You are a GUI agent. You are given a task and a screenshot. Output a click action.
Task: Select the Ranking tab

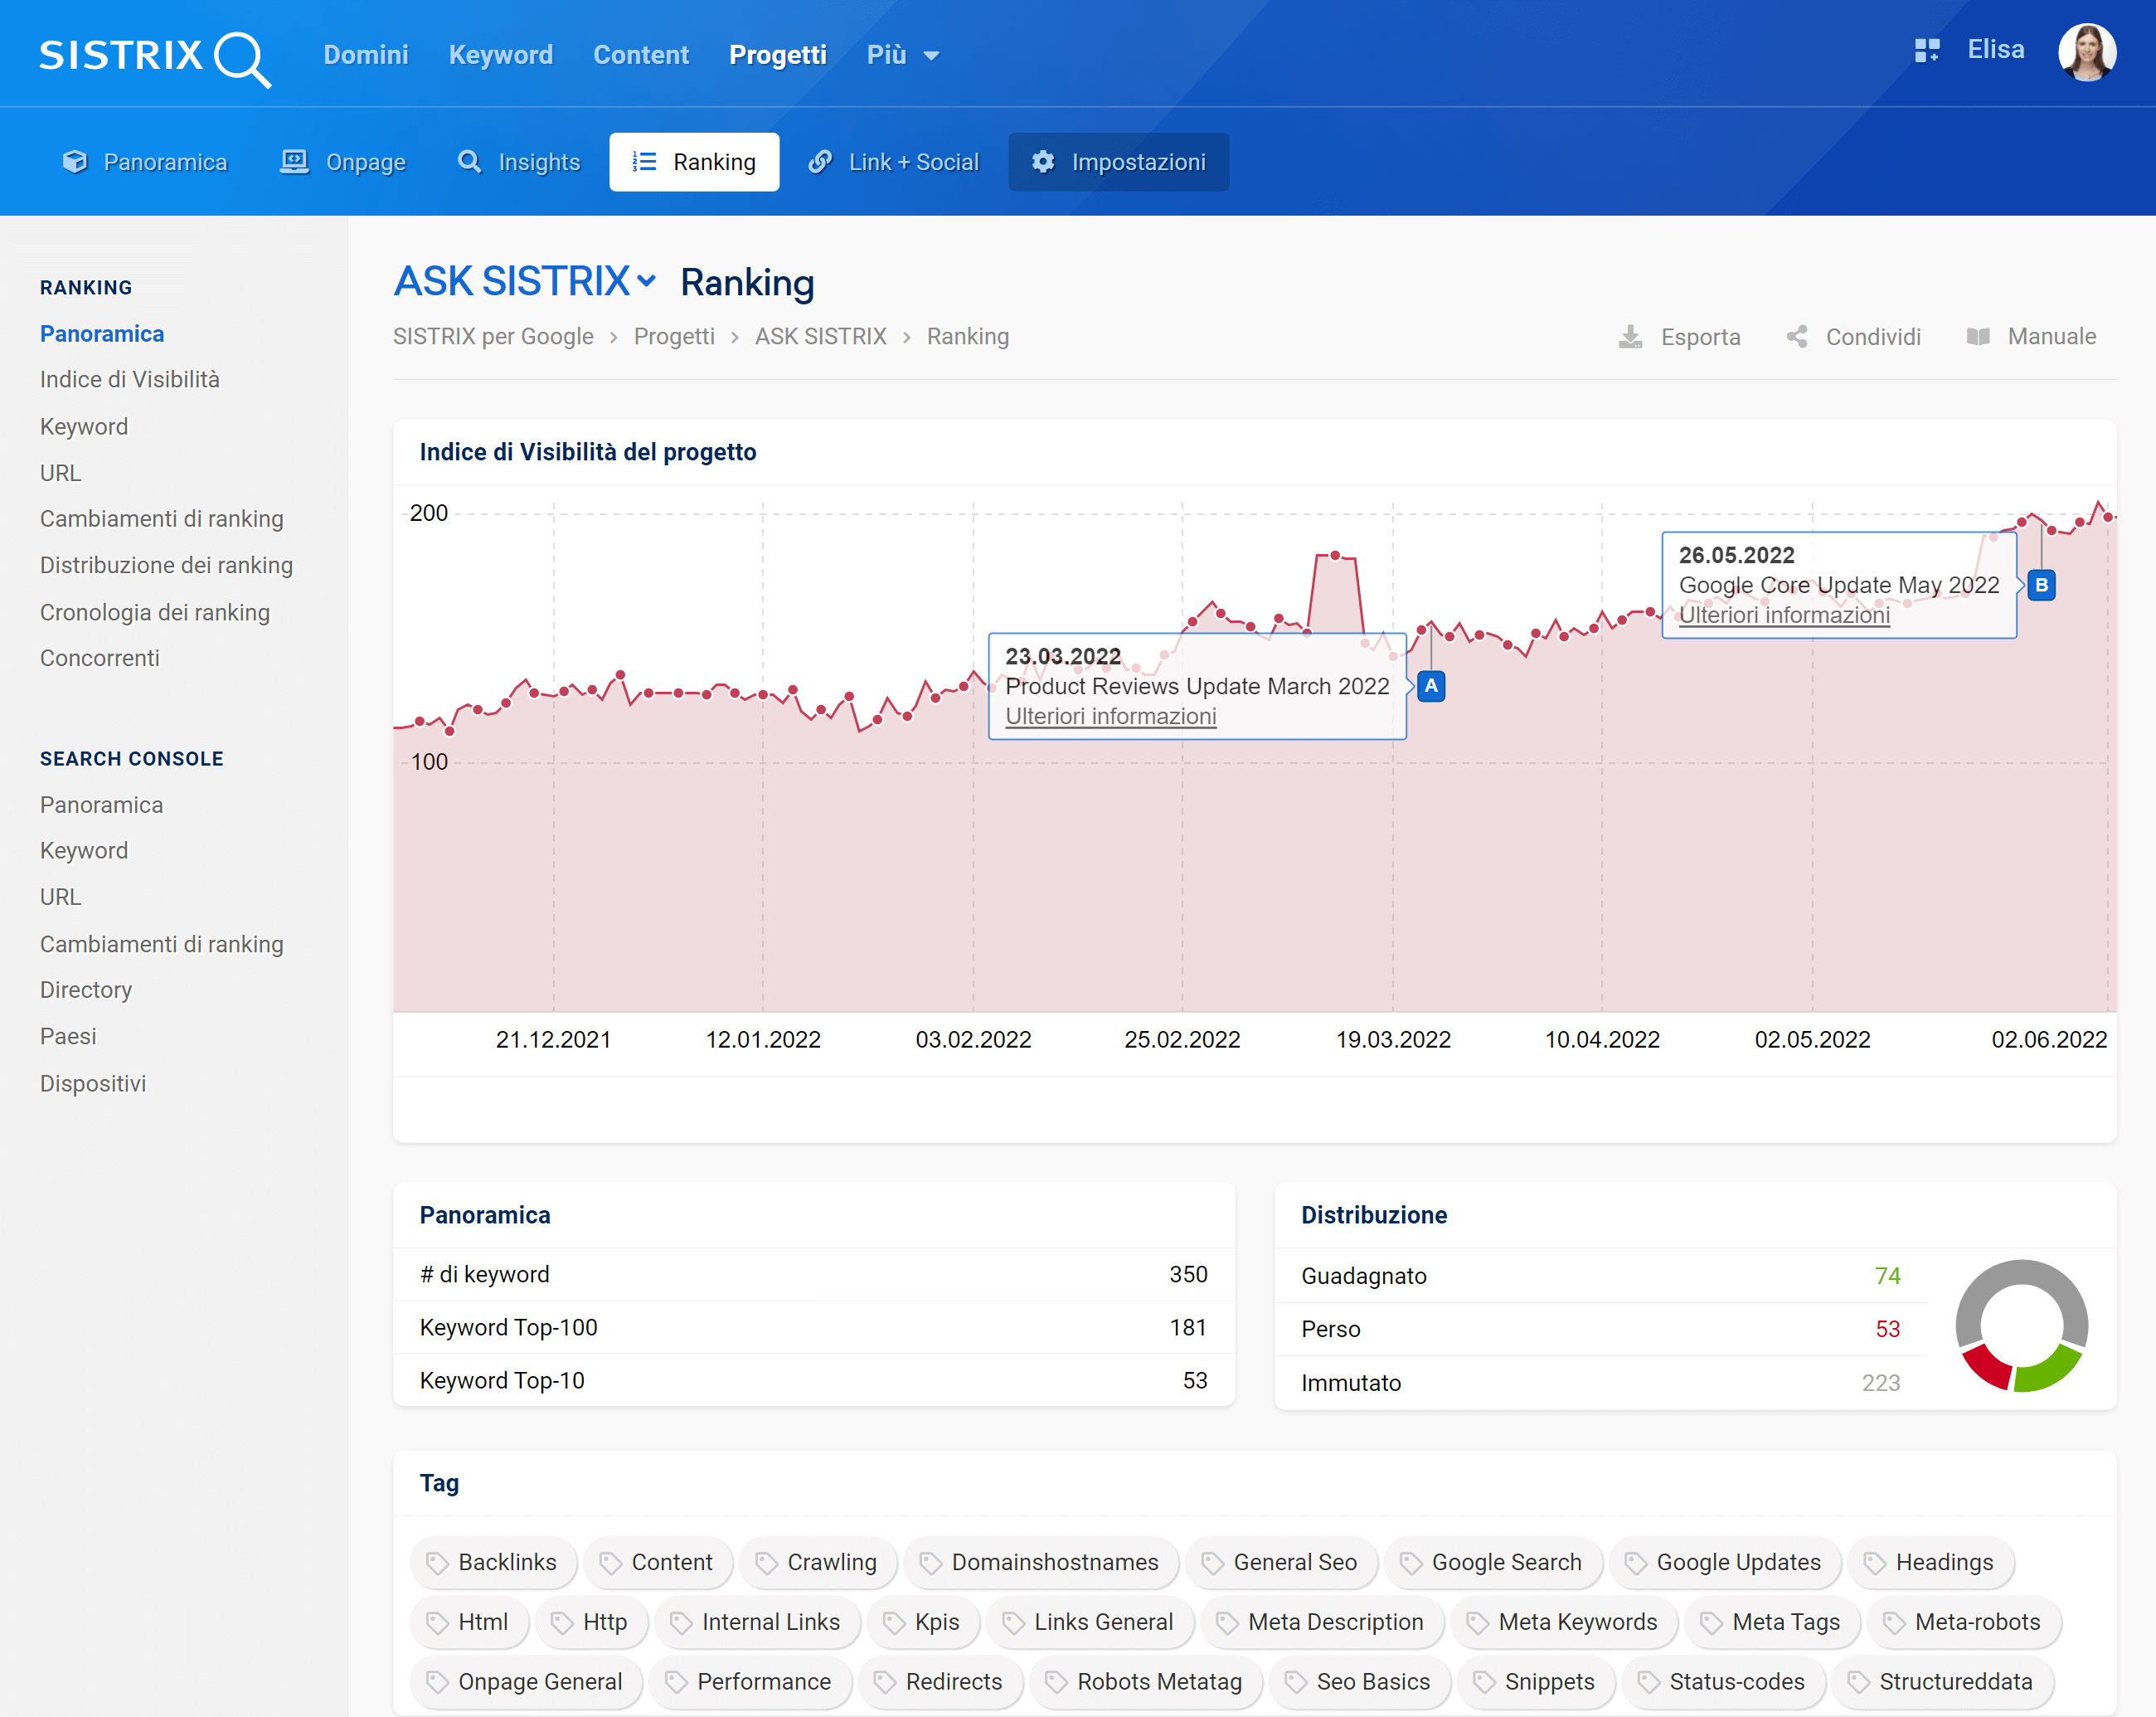coord(694,162)
